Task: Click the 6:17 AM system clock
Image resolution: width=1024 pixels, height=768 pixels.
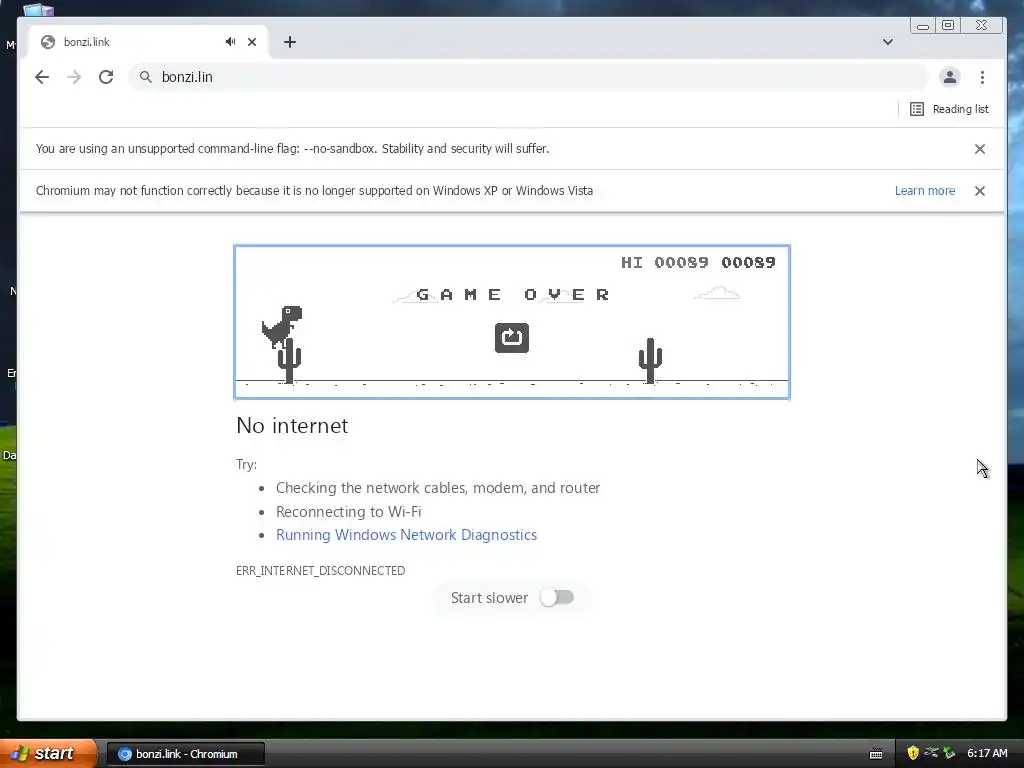Action: pyautogui.click(x=987, y=753)
